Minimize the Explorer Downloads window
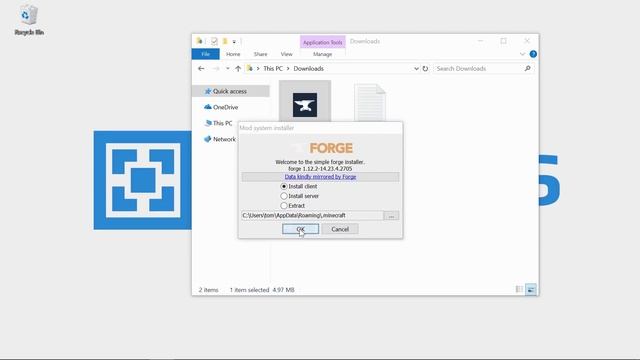 [x=480, y=41]
